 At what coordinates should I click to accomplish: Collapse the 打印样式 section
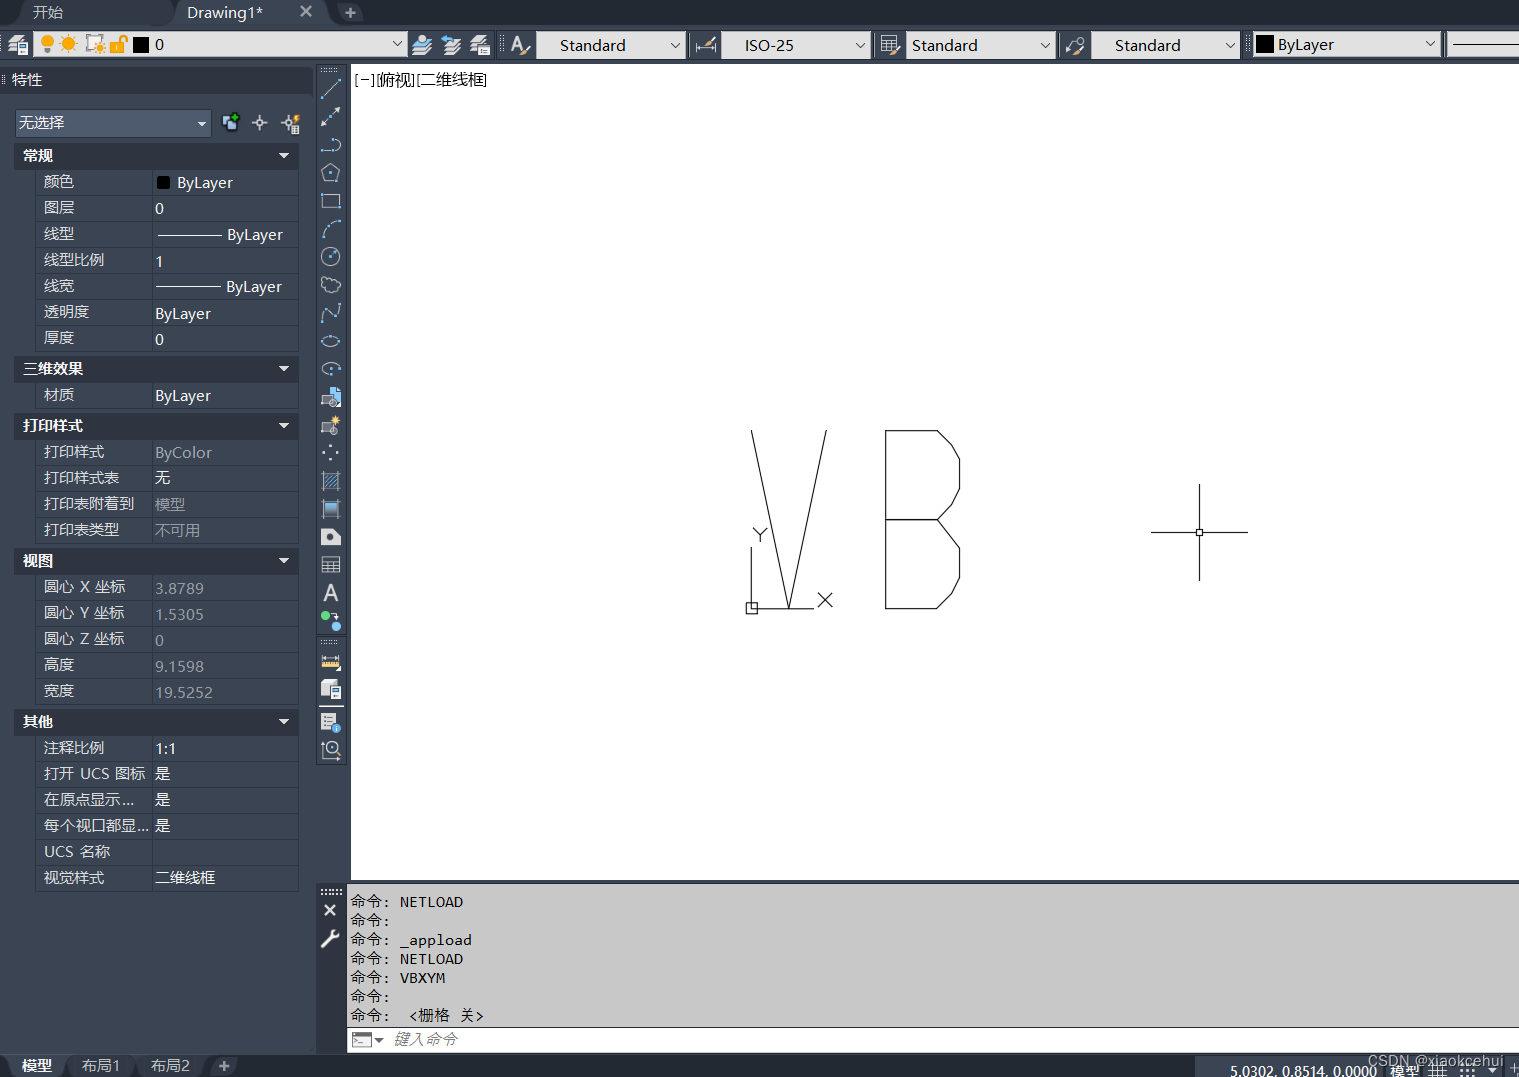[284, 426]
